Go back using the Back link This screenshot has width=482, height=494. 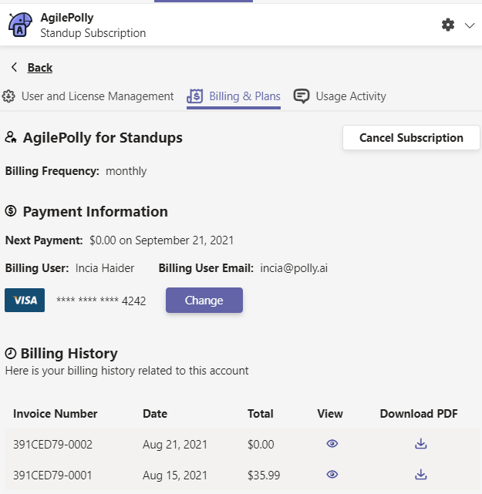point(40,68)
